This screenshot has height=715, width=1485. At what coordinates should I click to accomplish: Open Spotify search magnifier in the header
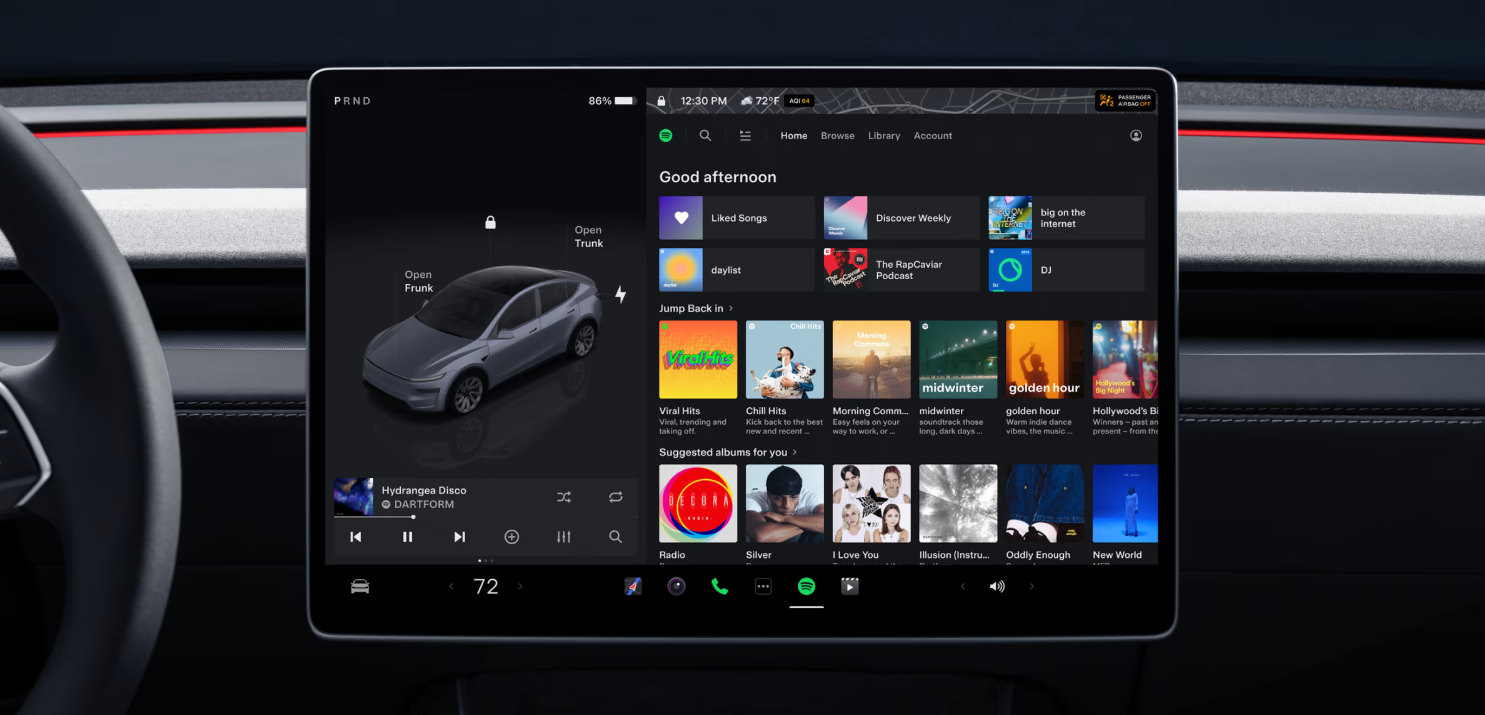[705, 135]
